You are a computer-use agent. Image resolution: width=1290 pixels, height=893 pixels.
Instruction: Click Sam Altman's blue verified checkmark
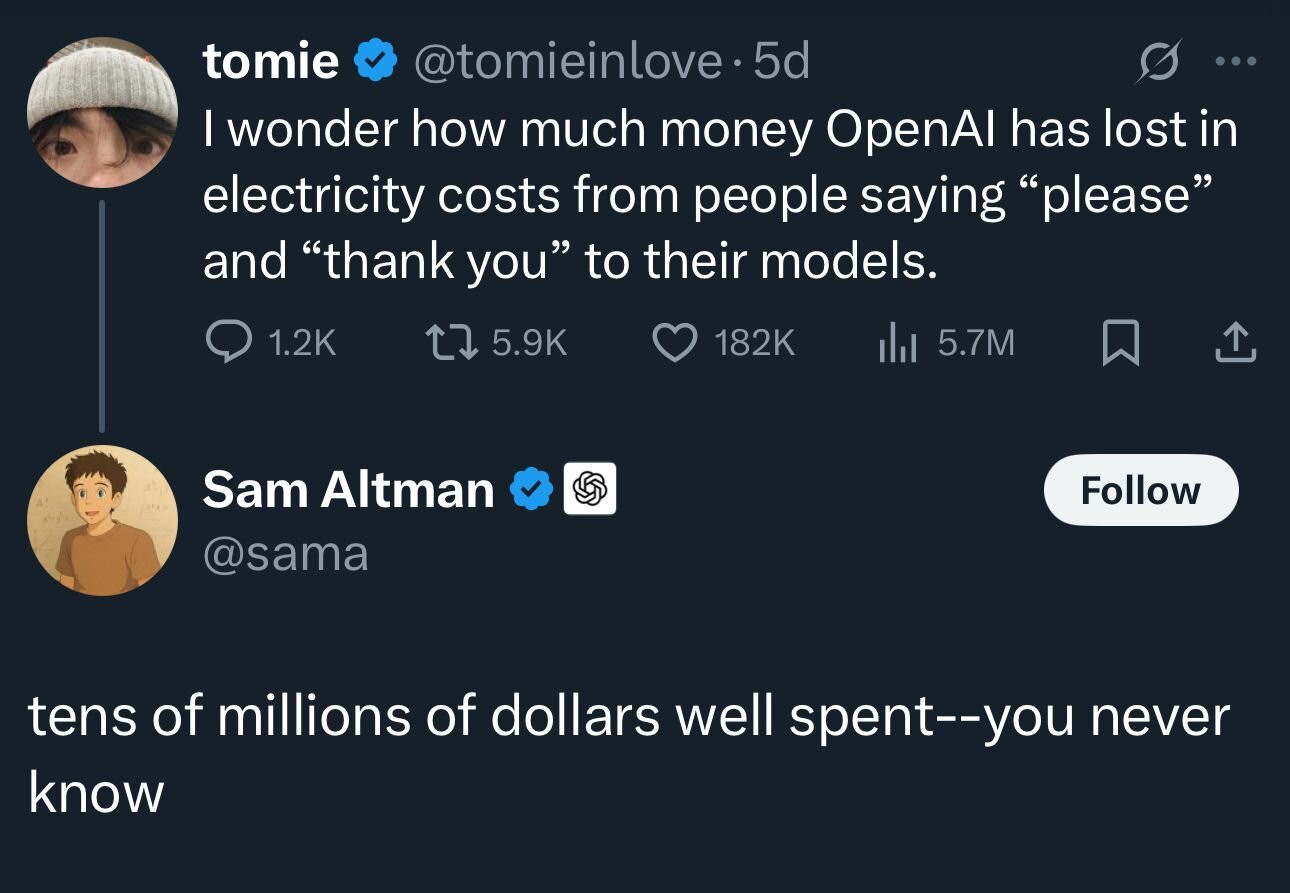pos(530,490)
